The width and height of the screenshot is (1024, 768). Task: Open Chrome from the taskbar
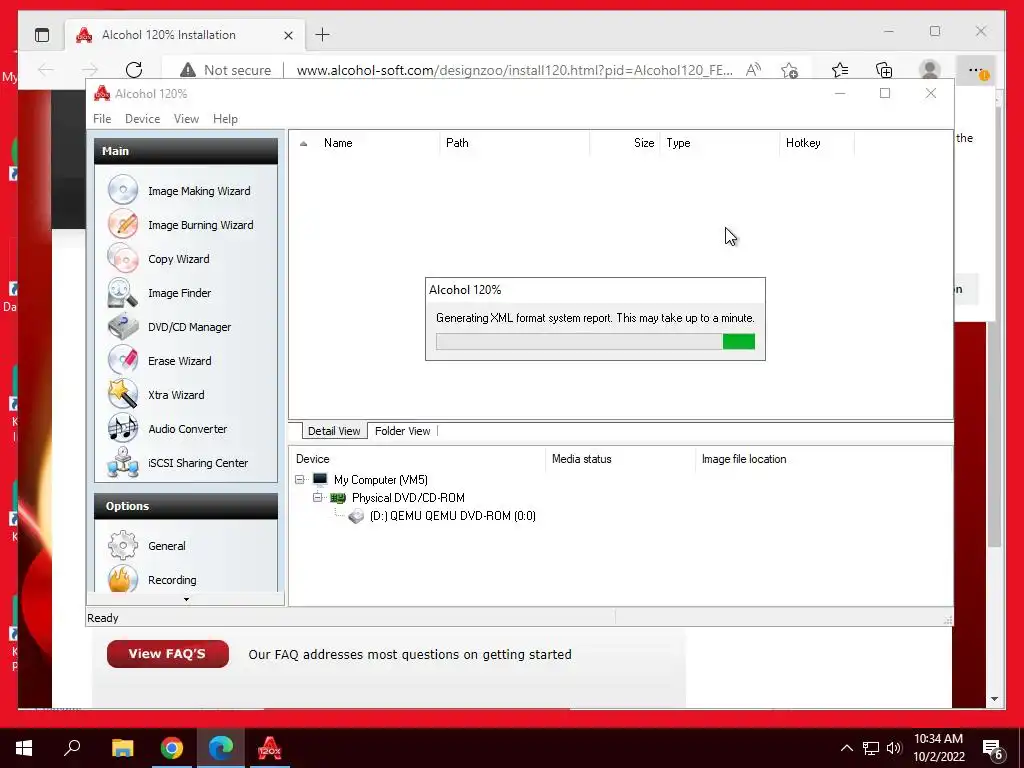coord(172,748)
